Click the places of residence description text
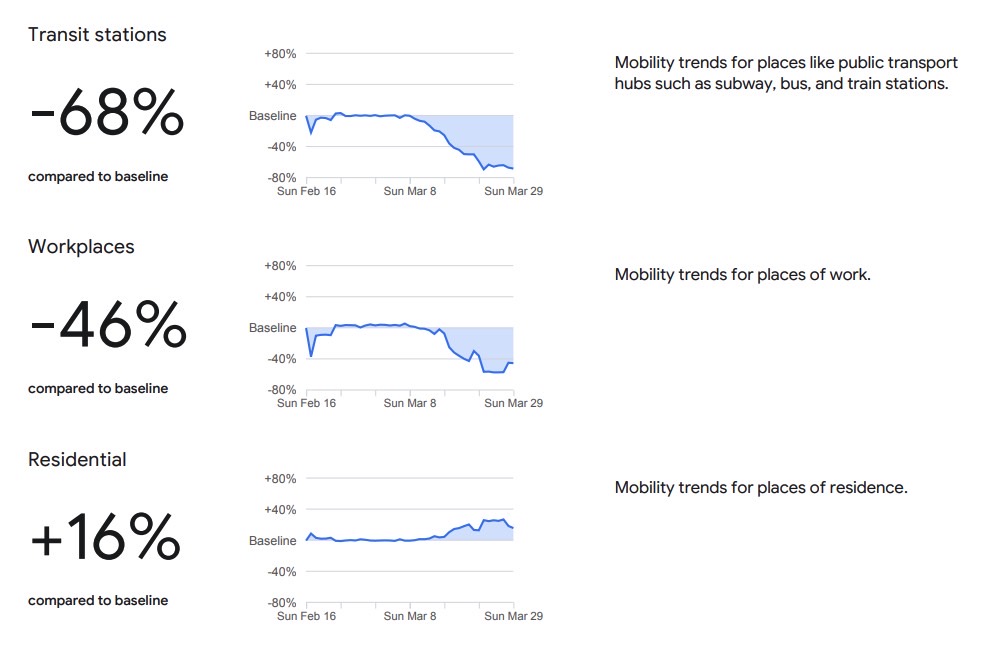This screenshot has height=650, width=1000. pos(761,487)
